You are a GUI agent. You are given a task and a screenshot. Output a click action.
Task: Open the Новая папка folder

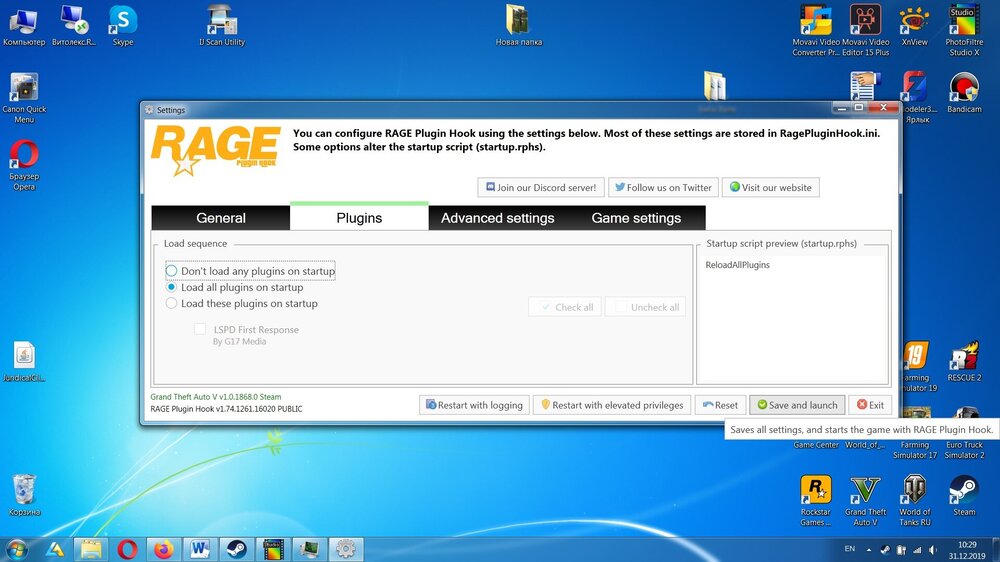pyautogui.click(x=518, y=26)
